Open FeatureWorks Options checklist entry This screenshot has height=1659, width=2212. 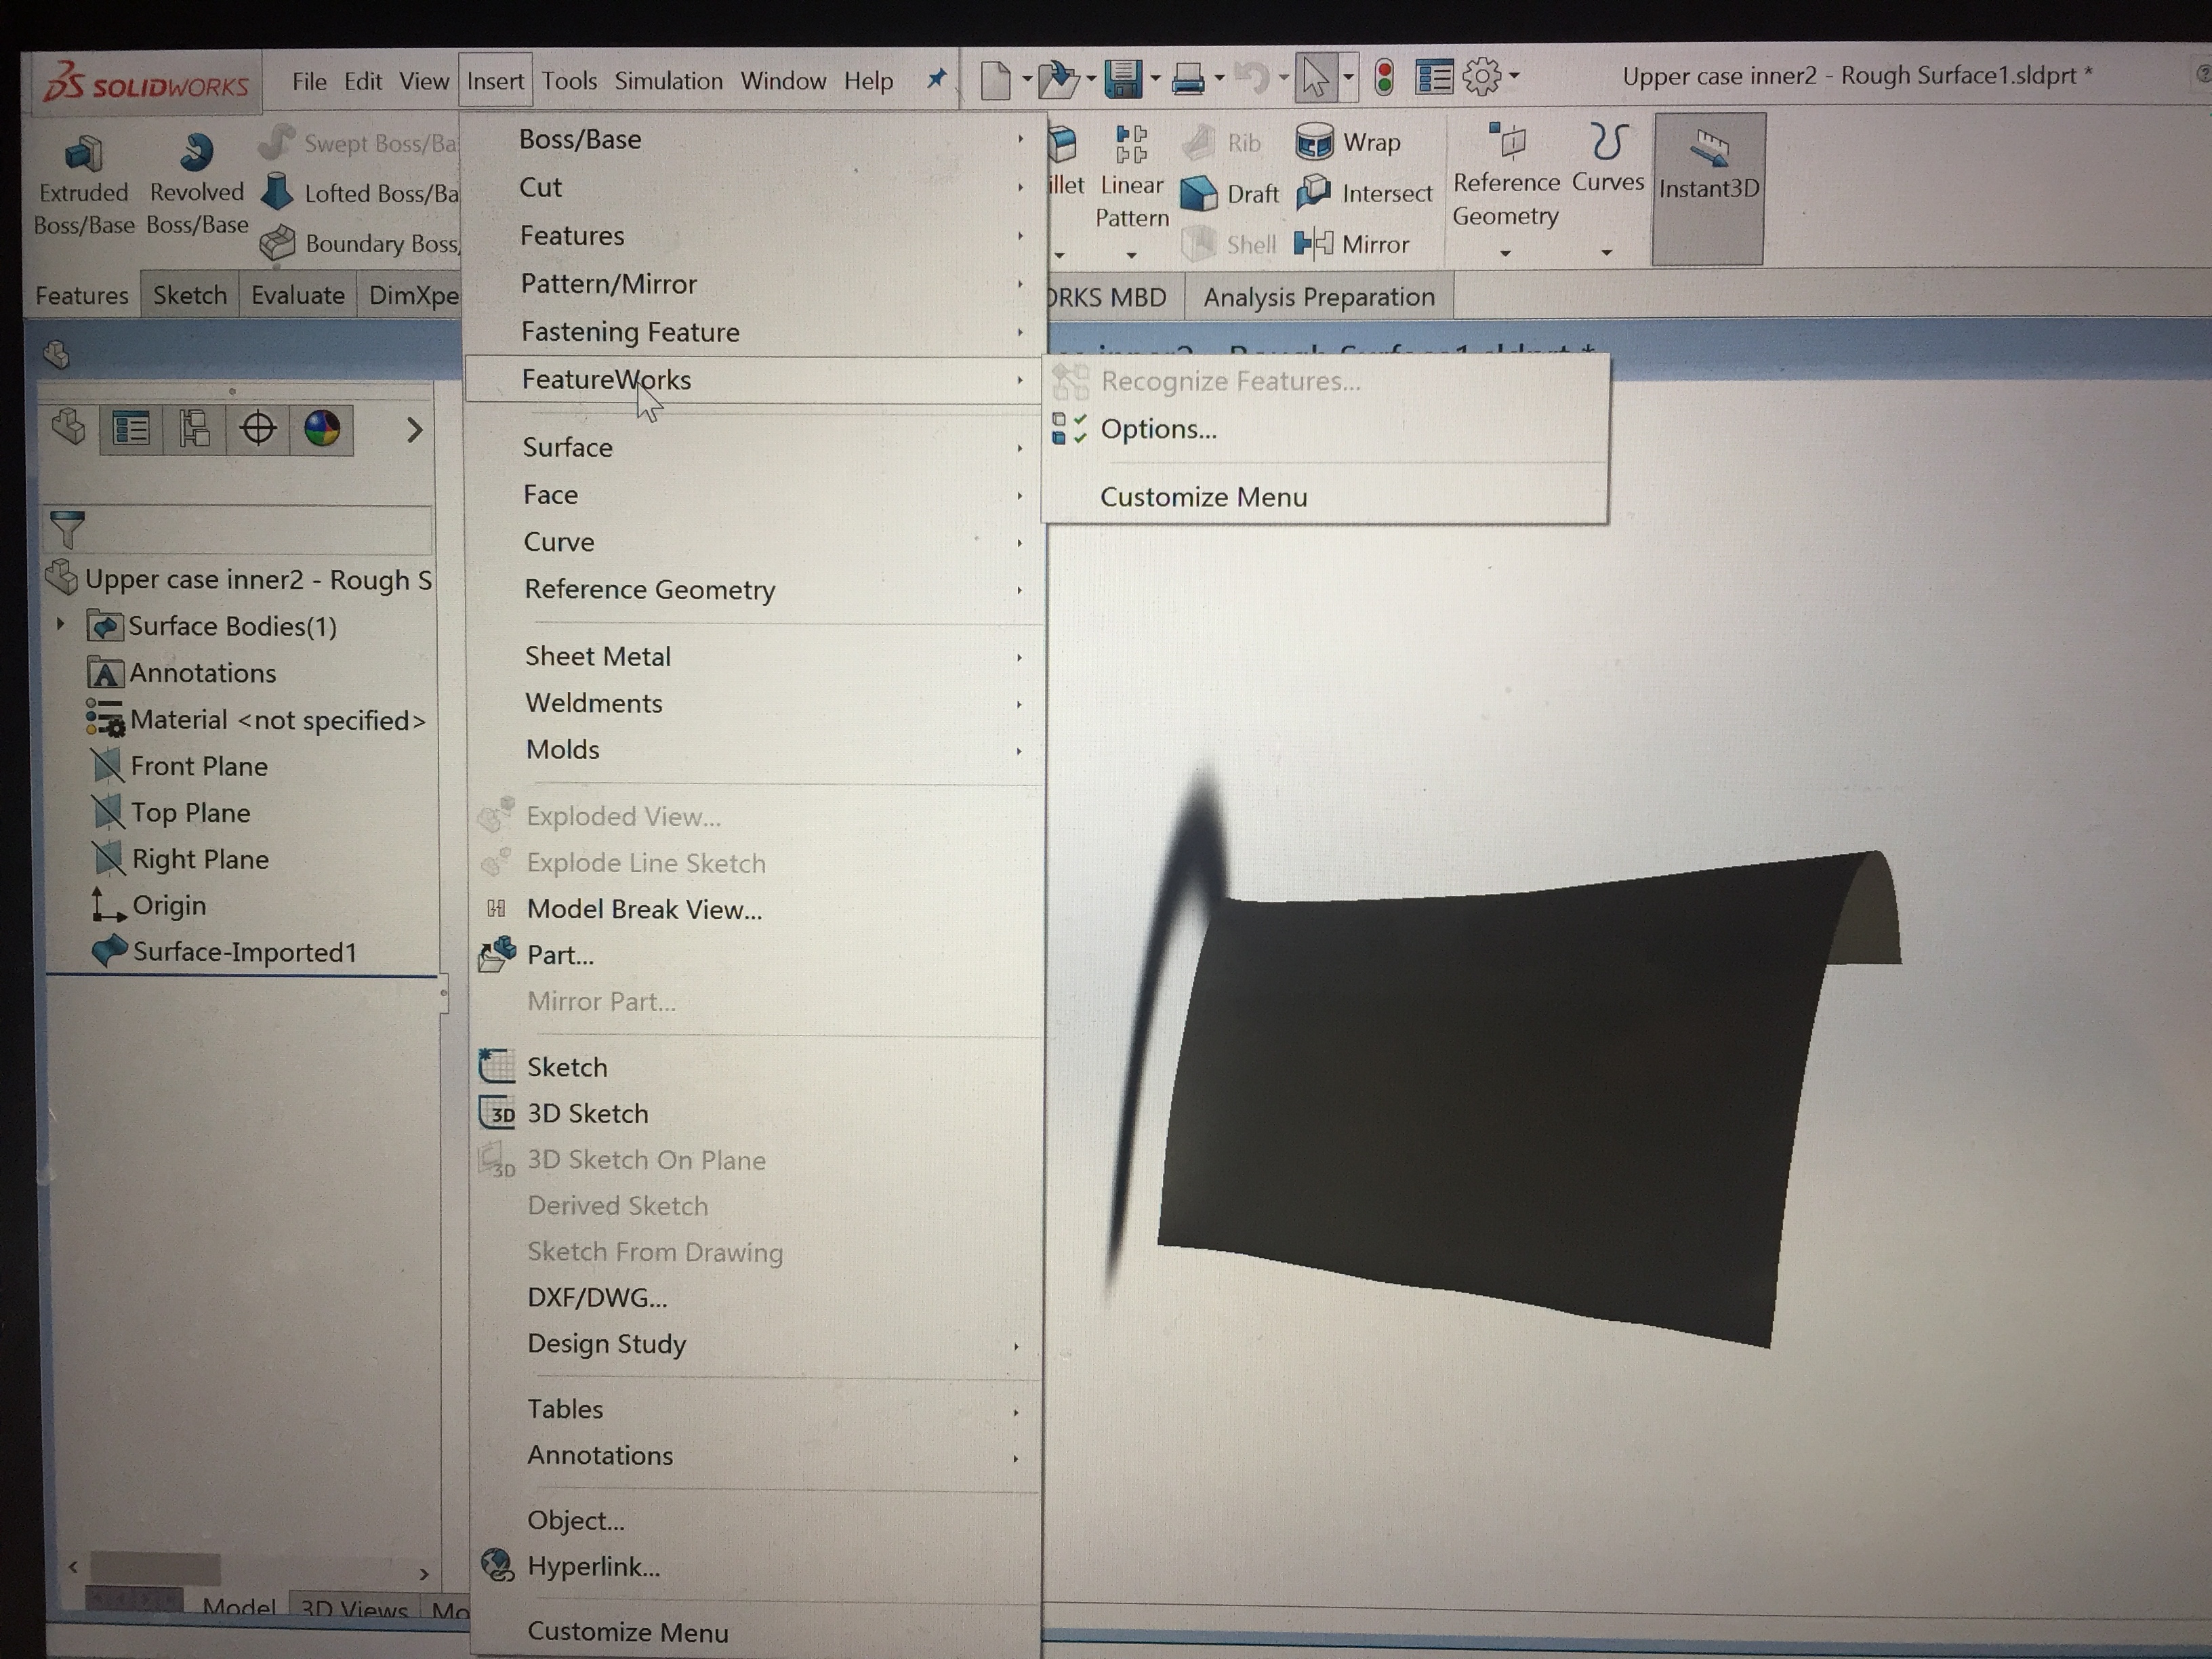1157,429
